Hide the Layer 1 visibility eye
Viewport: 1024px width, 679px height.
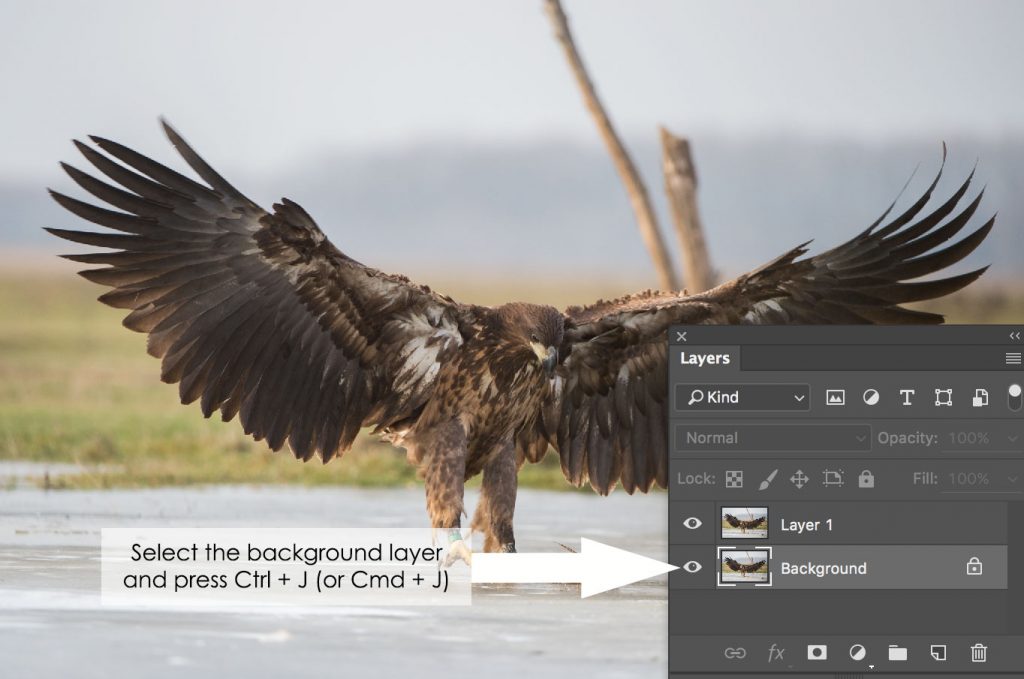click(x=693, y=523)
